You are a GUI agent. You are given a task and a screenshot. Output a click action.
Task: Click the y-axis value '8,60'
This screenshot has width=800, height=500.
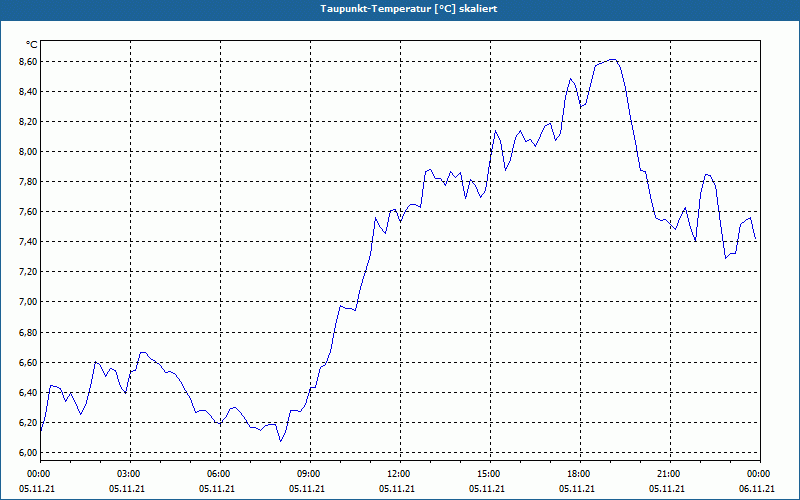pos(29,62)
